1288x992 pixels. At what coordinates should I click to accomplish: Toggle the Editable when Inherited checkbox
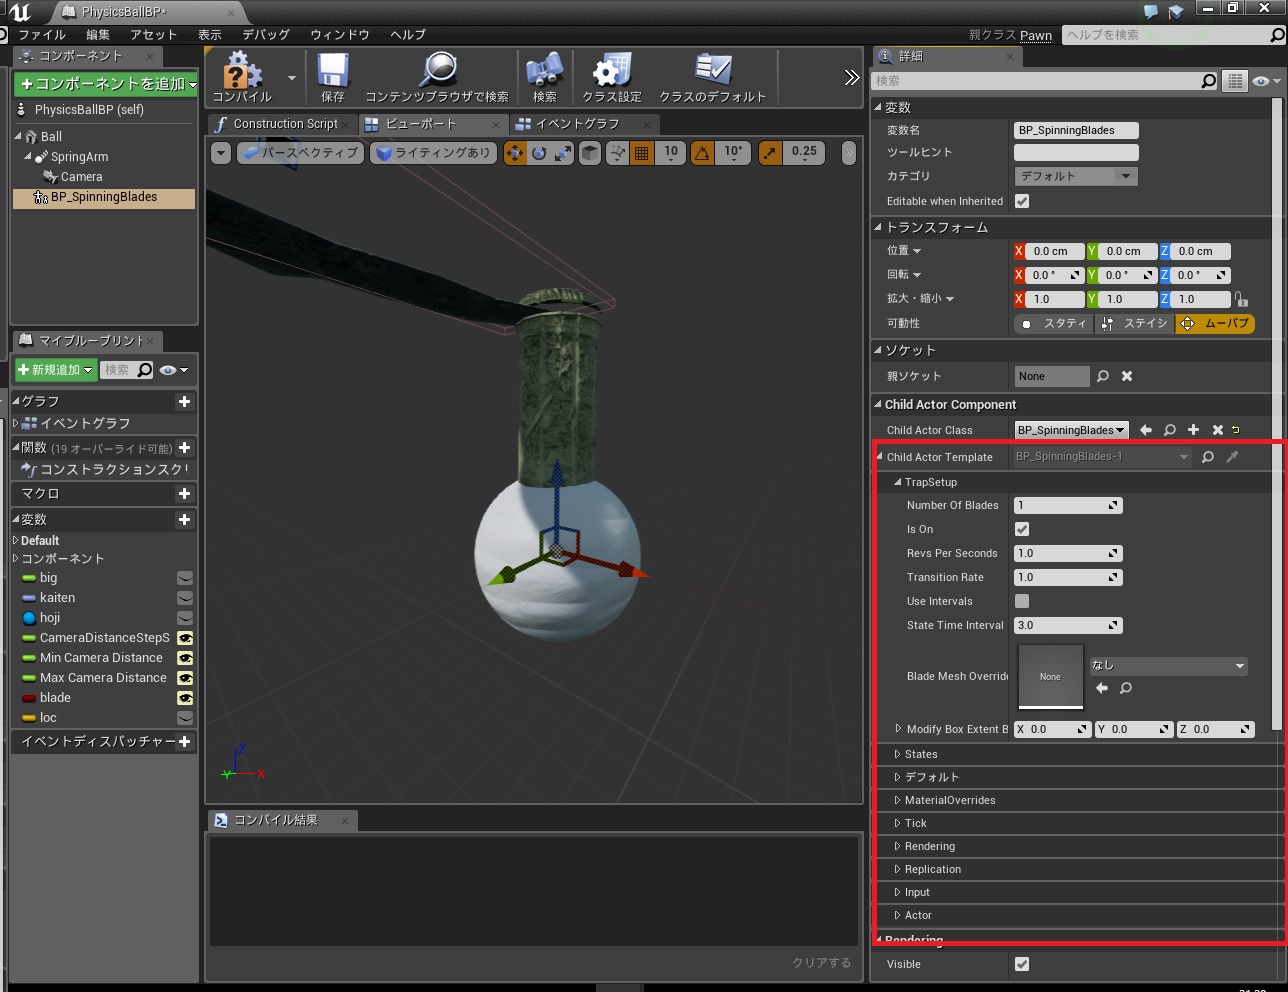(x=1022, y=201)
